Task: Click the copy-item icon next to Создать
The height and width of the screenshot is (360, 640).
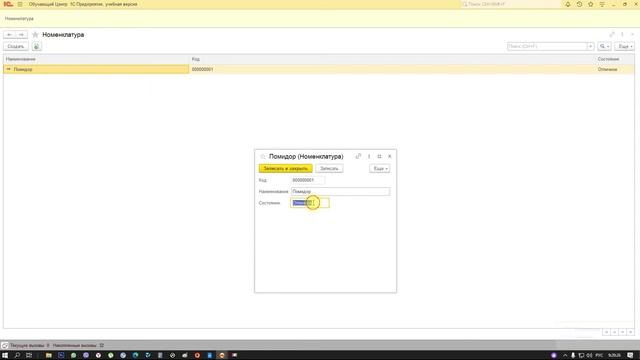Action: tap(36, 46)
